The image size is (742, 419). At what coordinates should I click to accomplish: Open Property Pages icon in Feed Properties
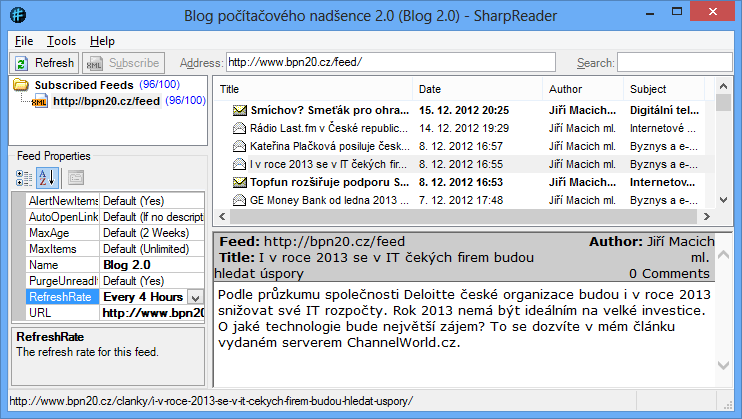click(75, 178)
